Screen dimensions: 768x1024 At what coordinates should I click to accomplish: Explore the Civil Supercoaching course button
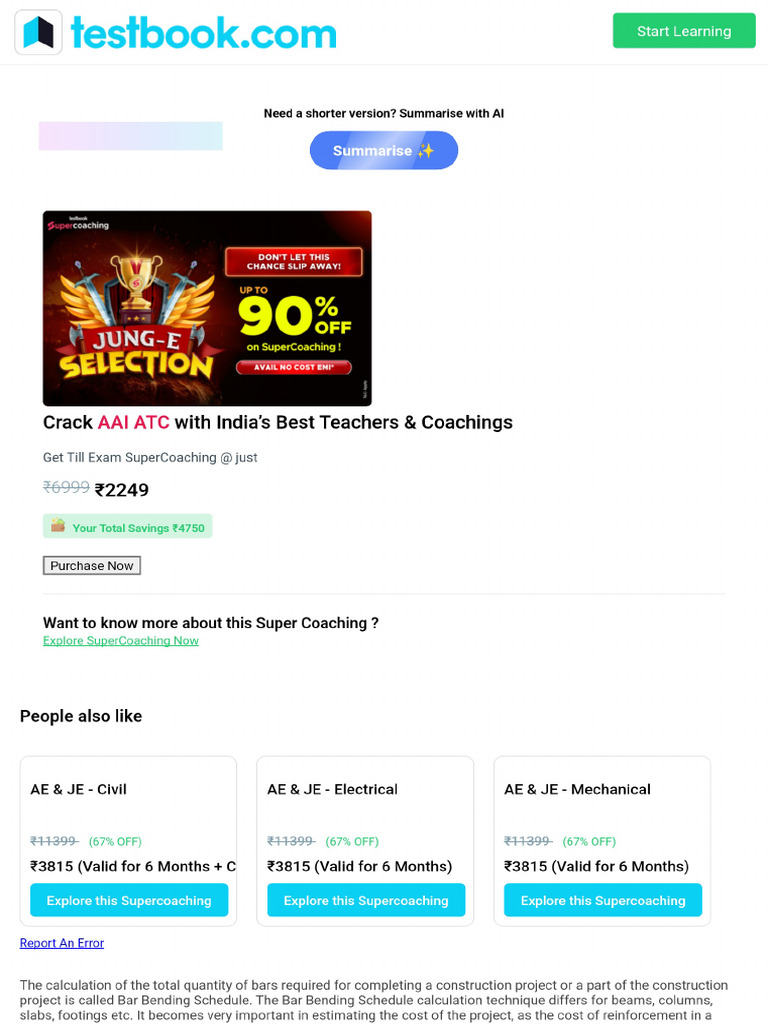(129, 900)
